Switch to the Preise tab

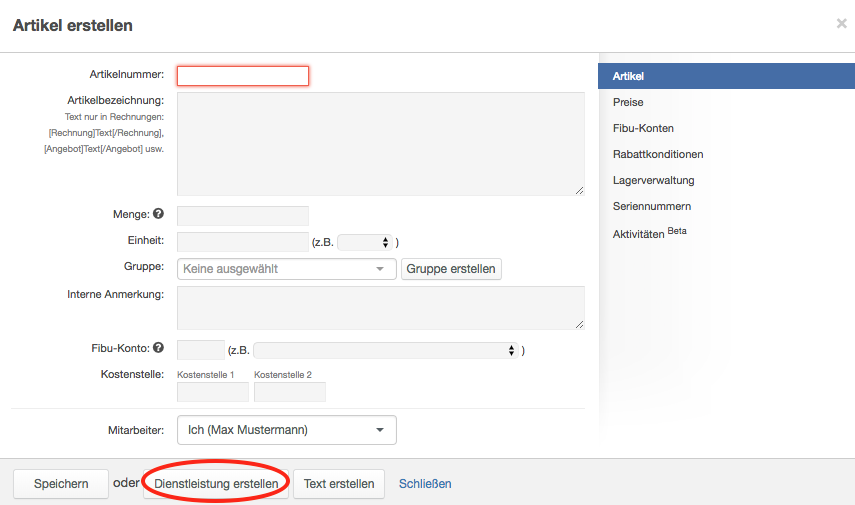[628, 102]
